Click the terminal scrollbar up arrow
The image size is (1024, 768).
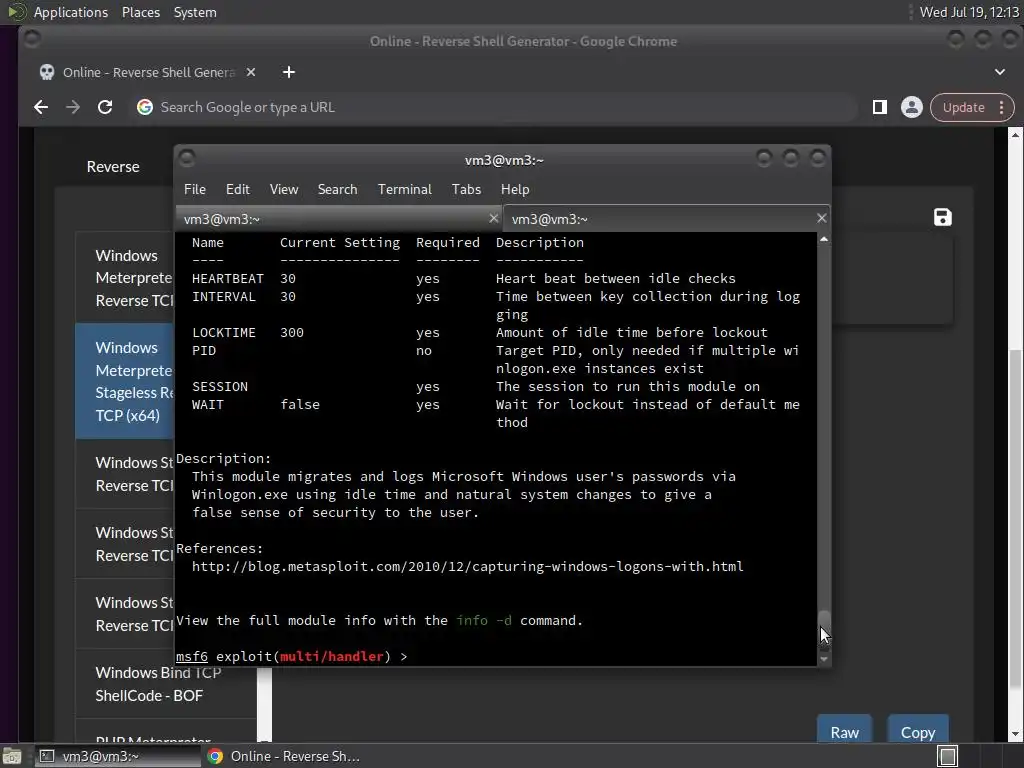824,240
